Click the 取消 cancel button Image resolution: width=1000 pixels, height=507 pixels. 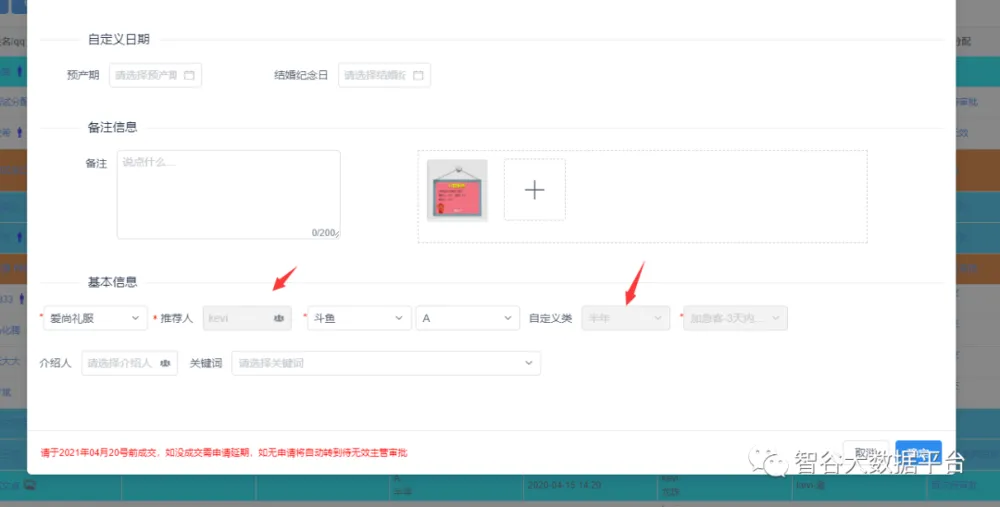click(x=865, y=452)
